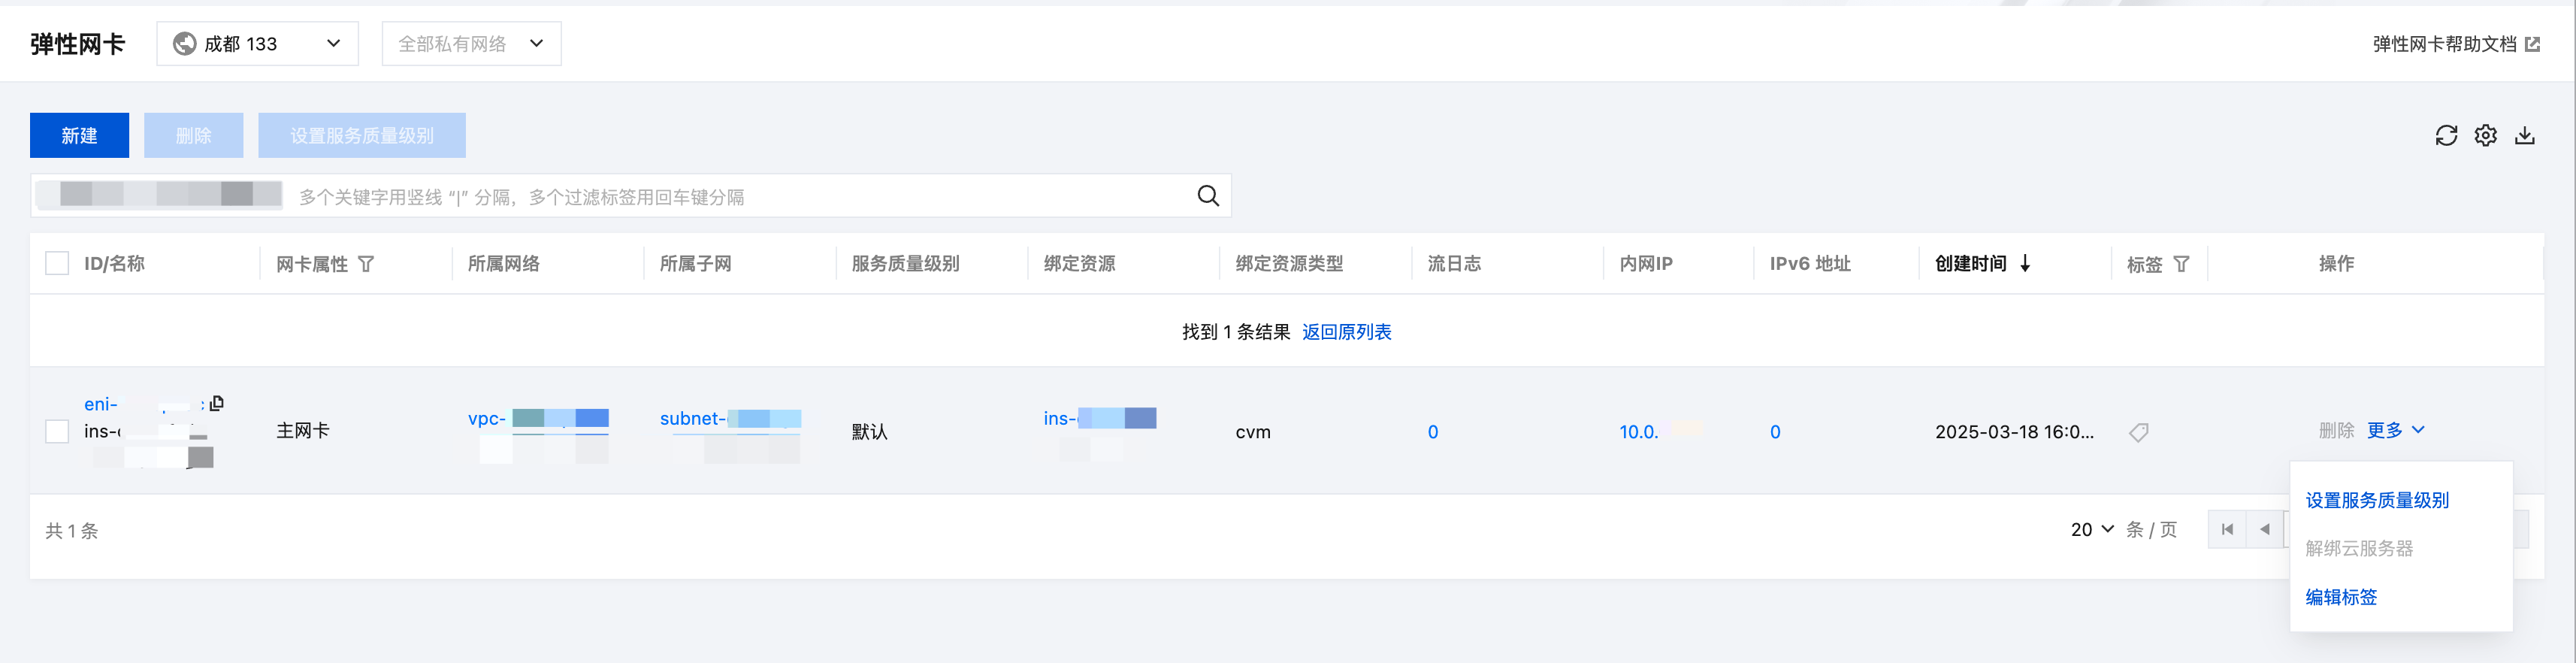
Task: Open region dropdown 成都 133
Action: coord(257,44)
